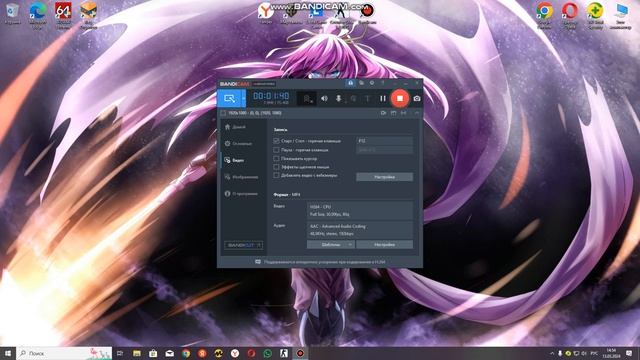Click the webcam overlay icon in toolbar
Screen dimensions: 640x360
[307, 98]
